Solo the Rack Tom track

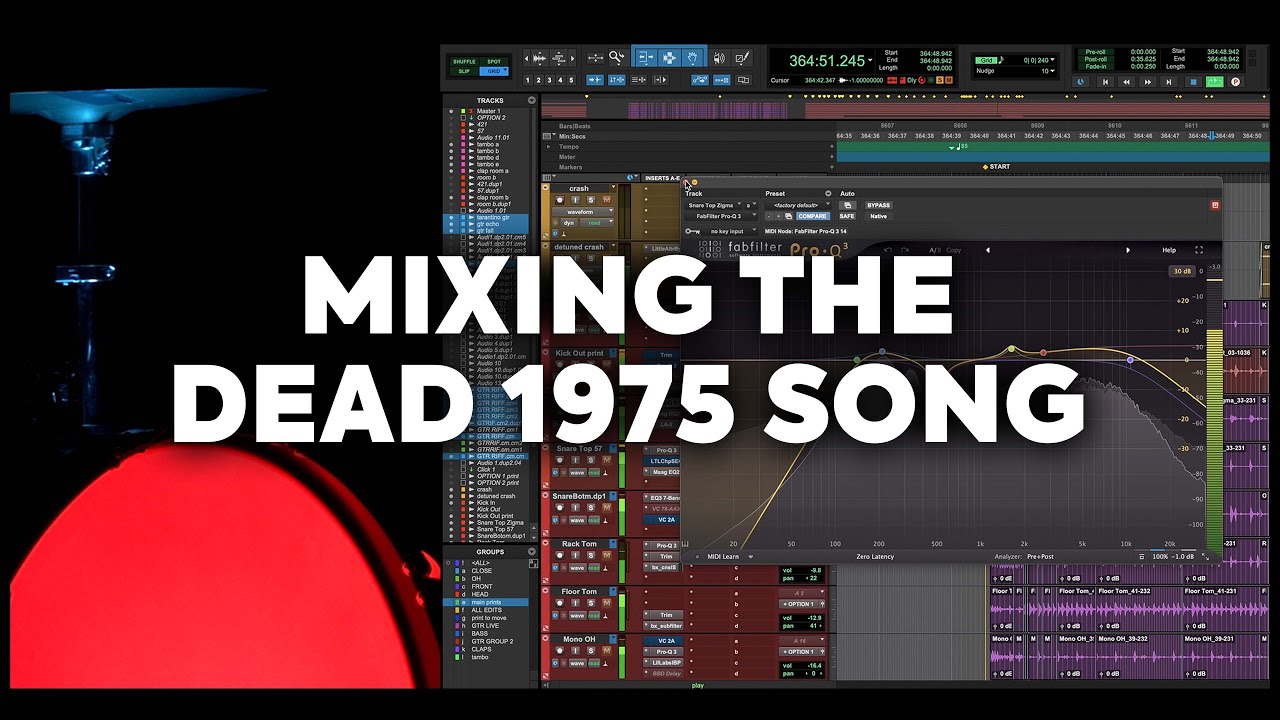coord(591,556)
